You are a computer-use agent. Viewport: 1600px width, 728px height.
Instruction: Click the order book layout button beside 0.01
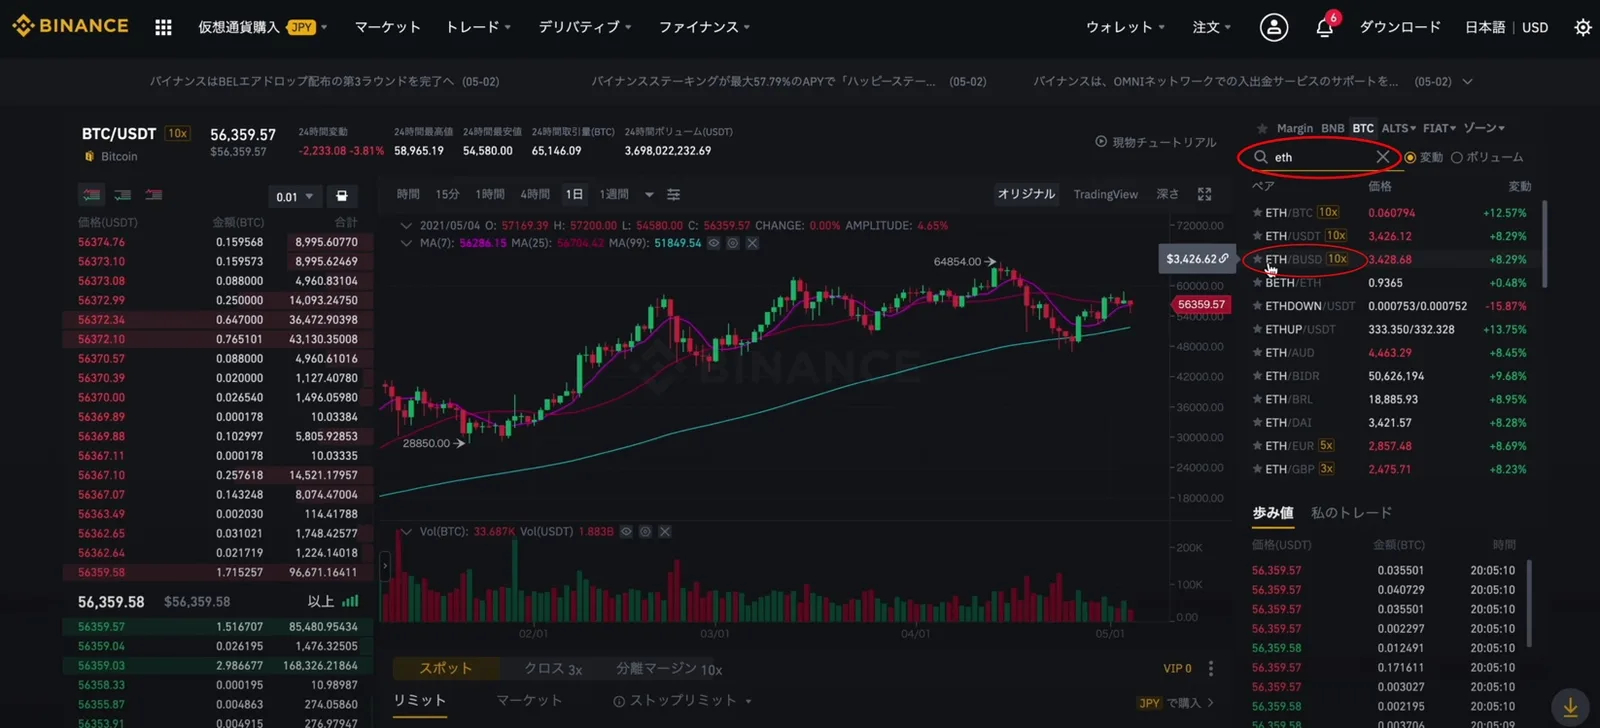[x=341, y=196]
